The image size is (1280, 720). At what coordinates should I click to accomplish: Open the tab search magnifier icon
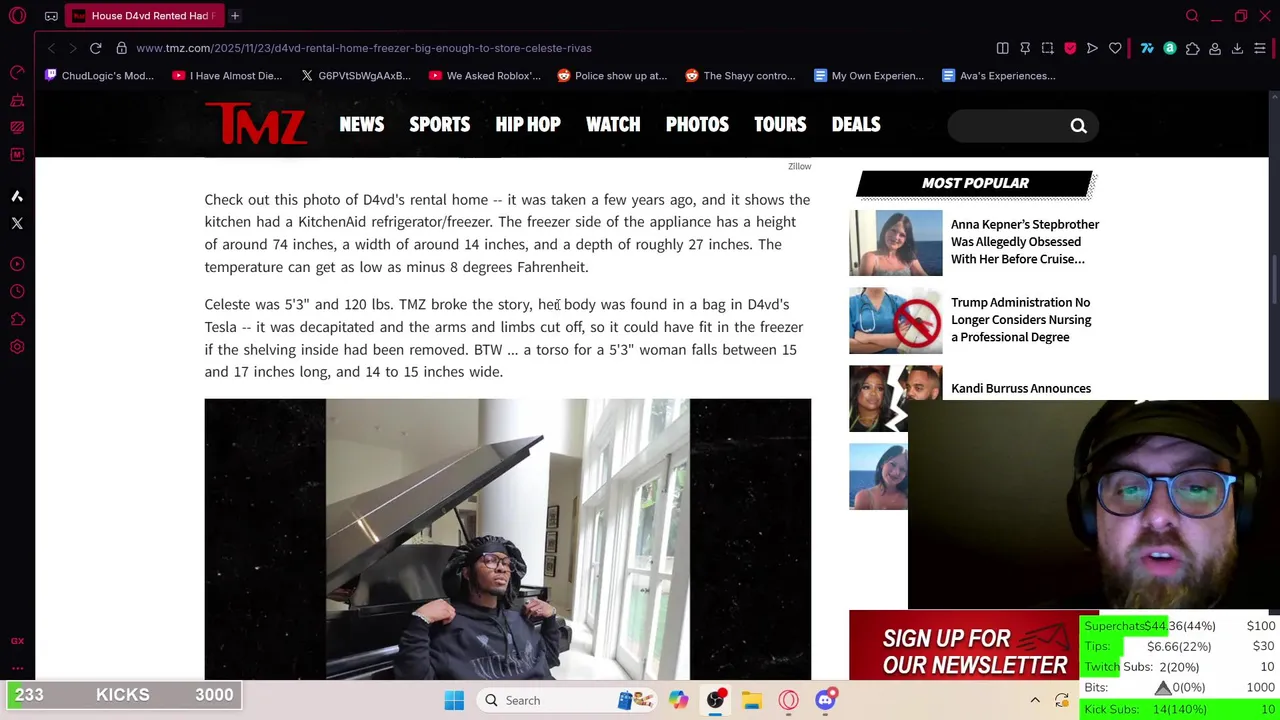click(1192, 16)
